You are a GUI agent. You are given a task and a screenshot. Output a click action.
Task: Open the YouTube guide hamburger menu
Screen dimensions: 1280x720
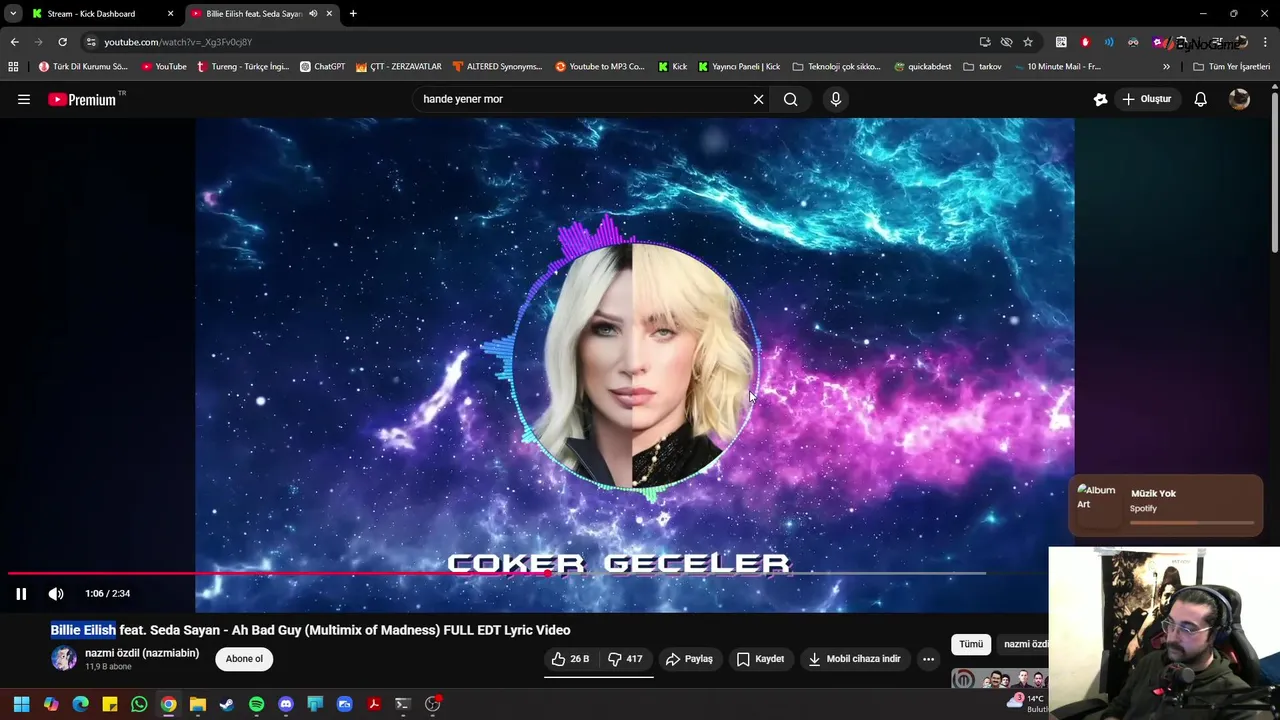(x=24, y=99)
